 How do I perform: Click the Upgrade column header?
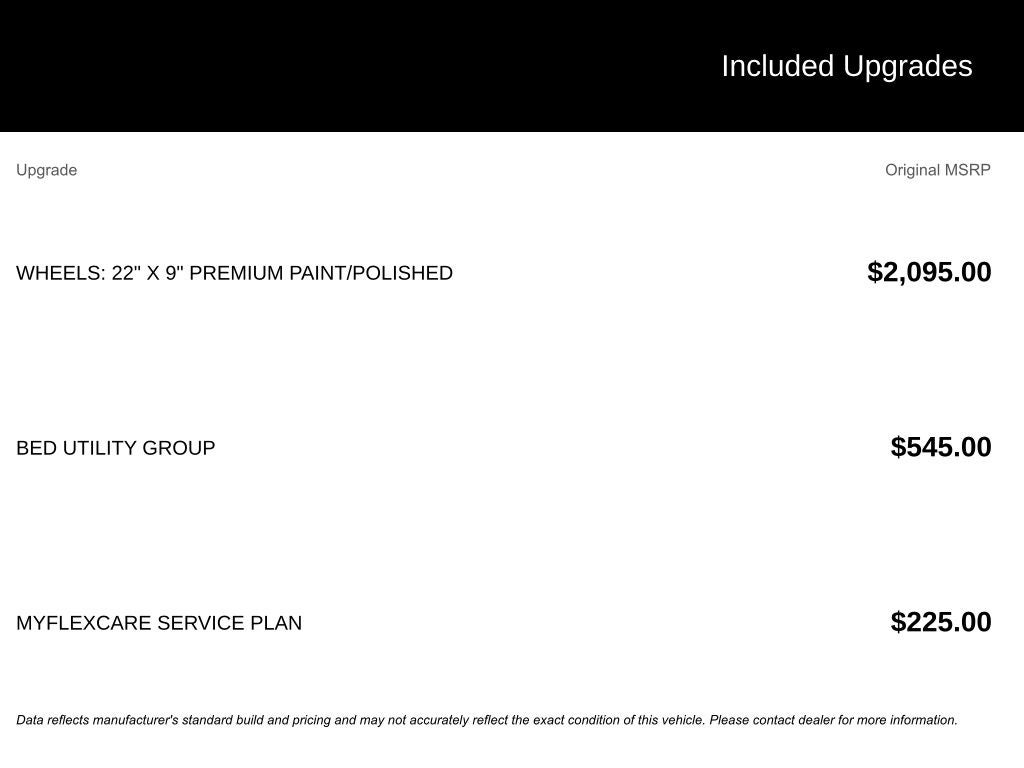click(47, 170)
